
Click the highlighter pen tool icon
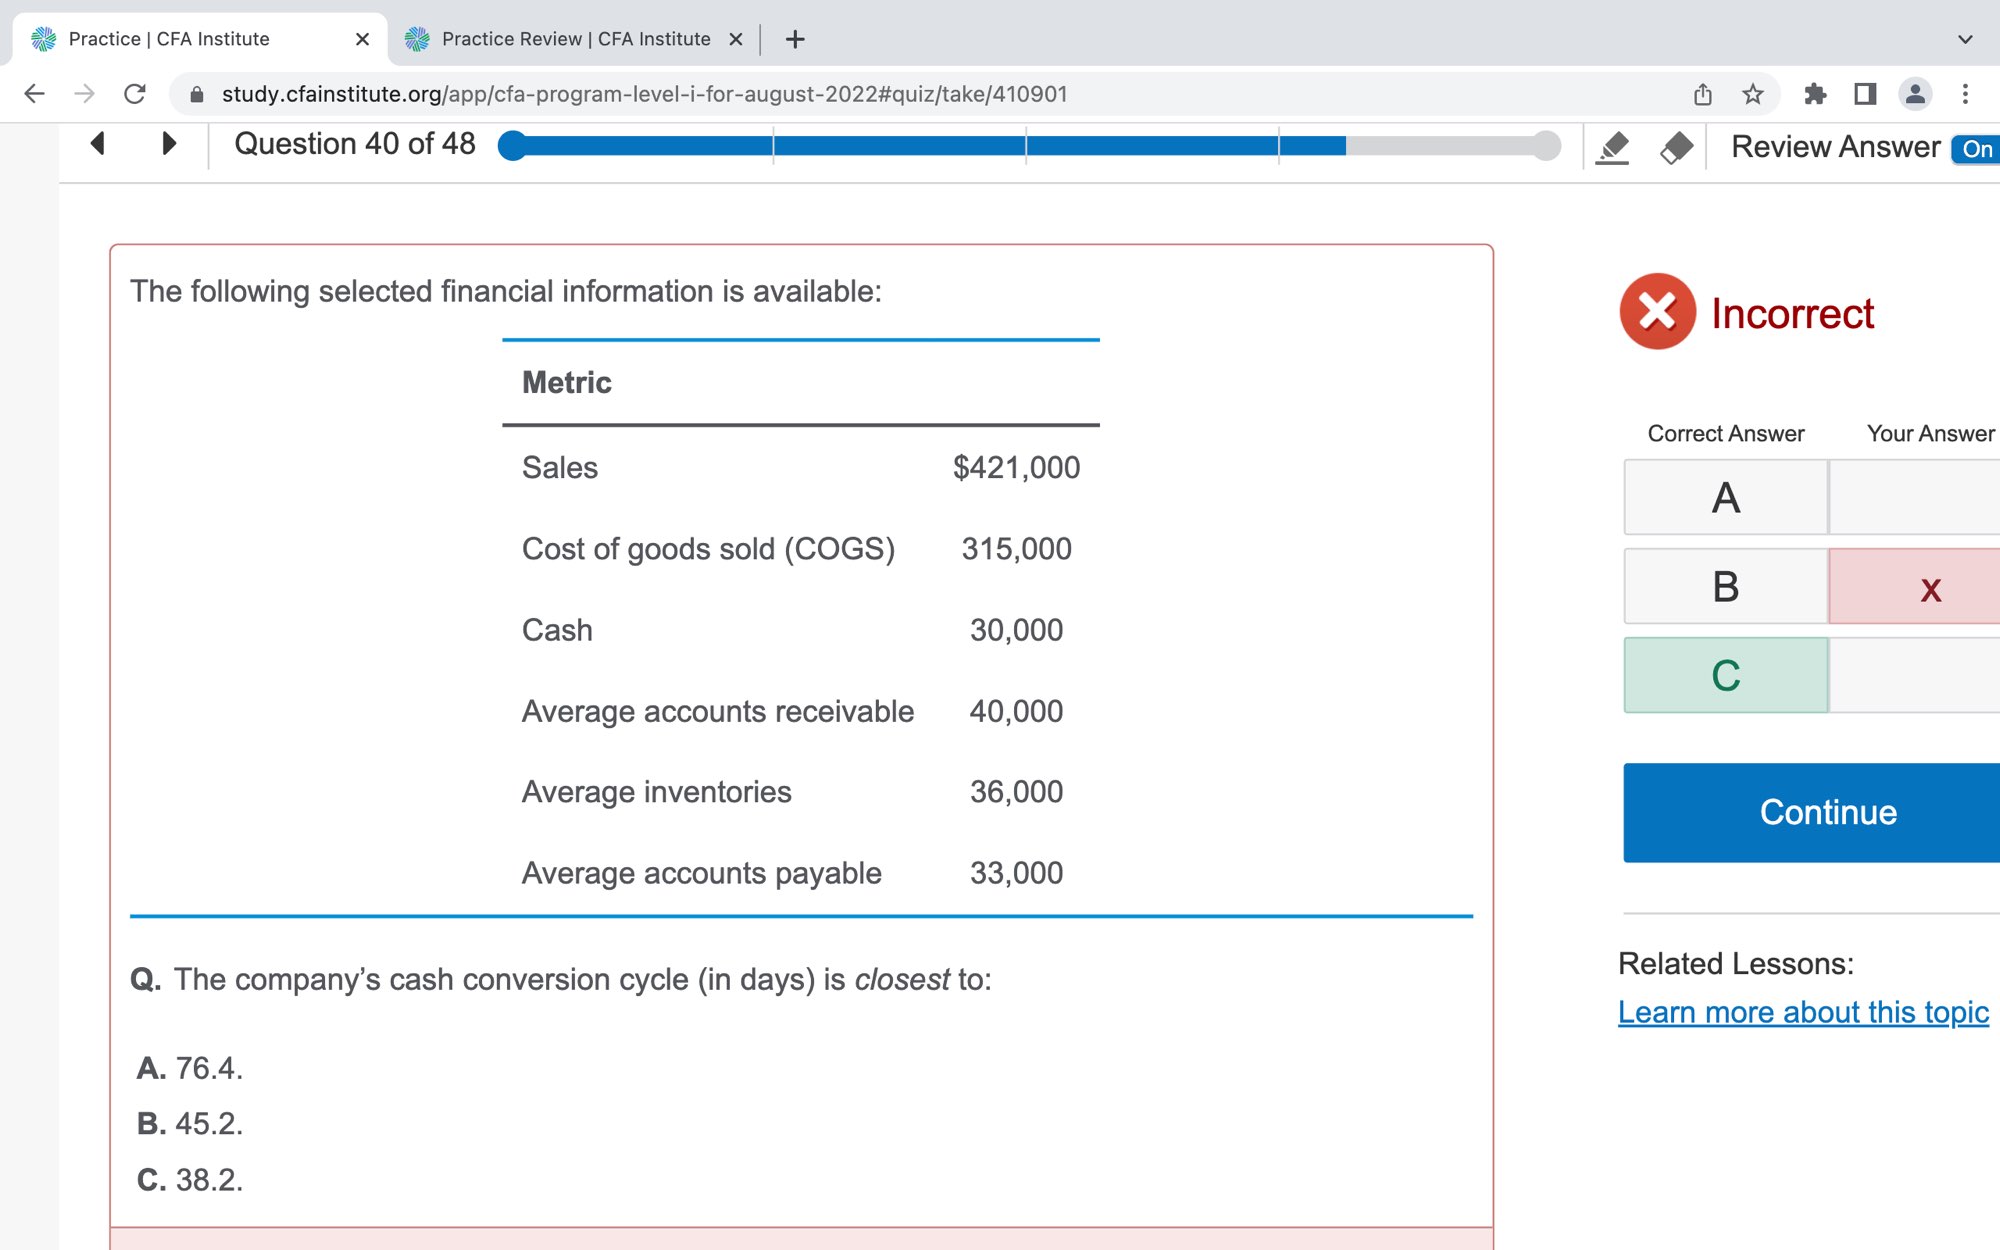coord(1612,147)
